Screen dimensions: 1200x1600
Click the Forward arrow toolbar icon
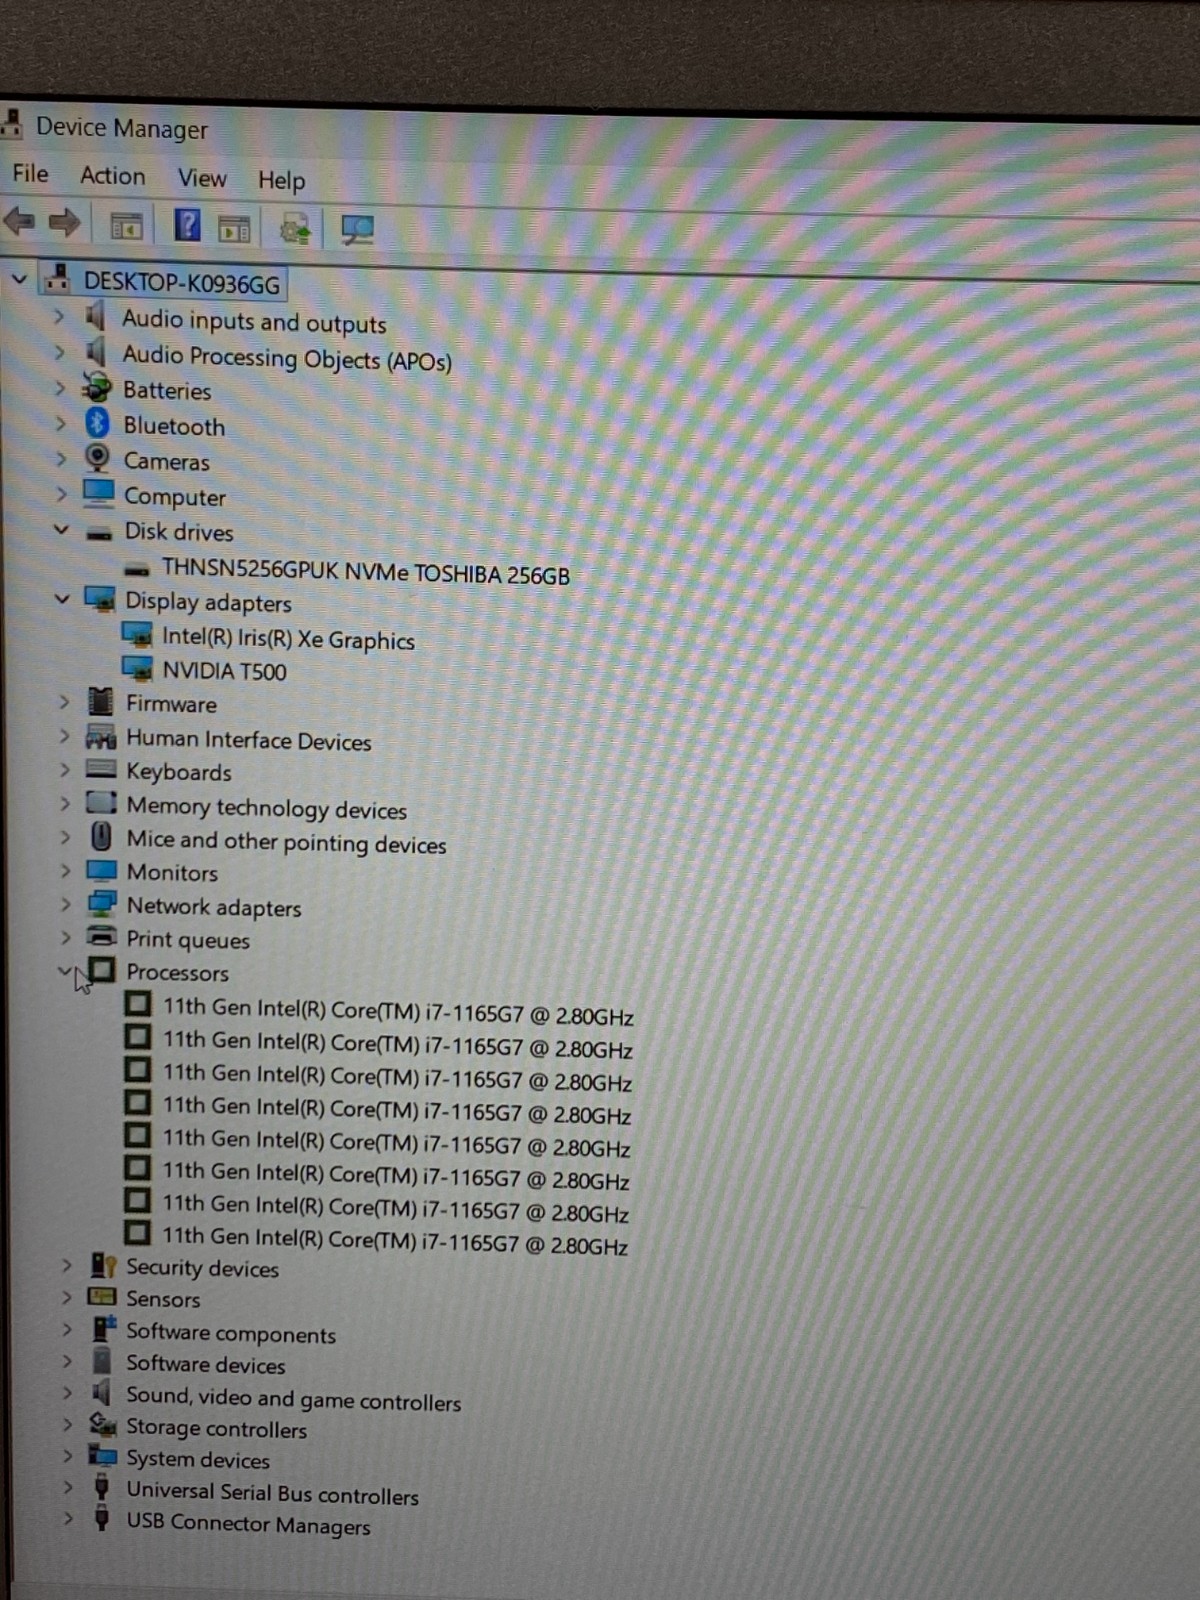(64, 222)
